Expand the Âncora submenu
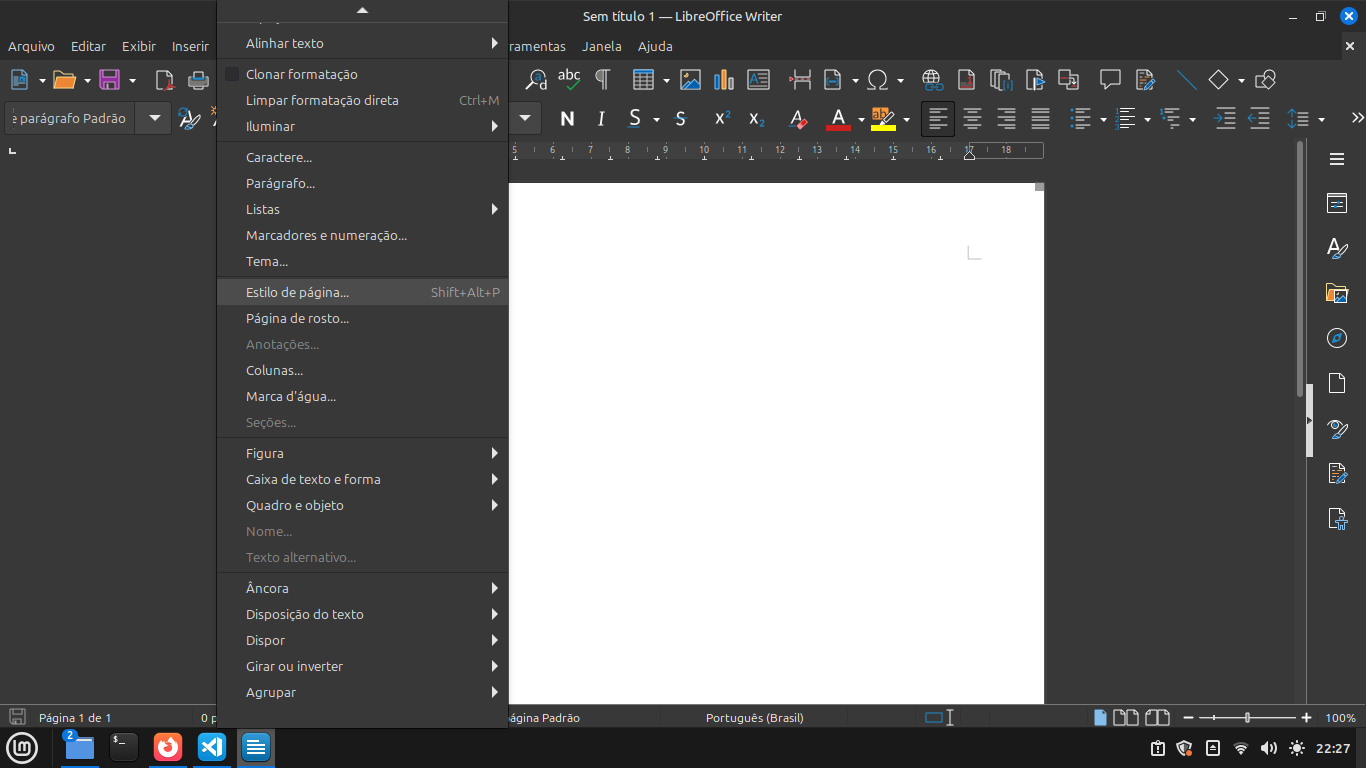The height and width of the screenshot is (768, 1366). [362, 588]
